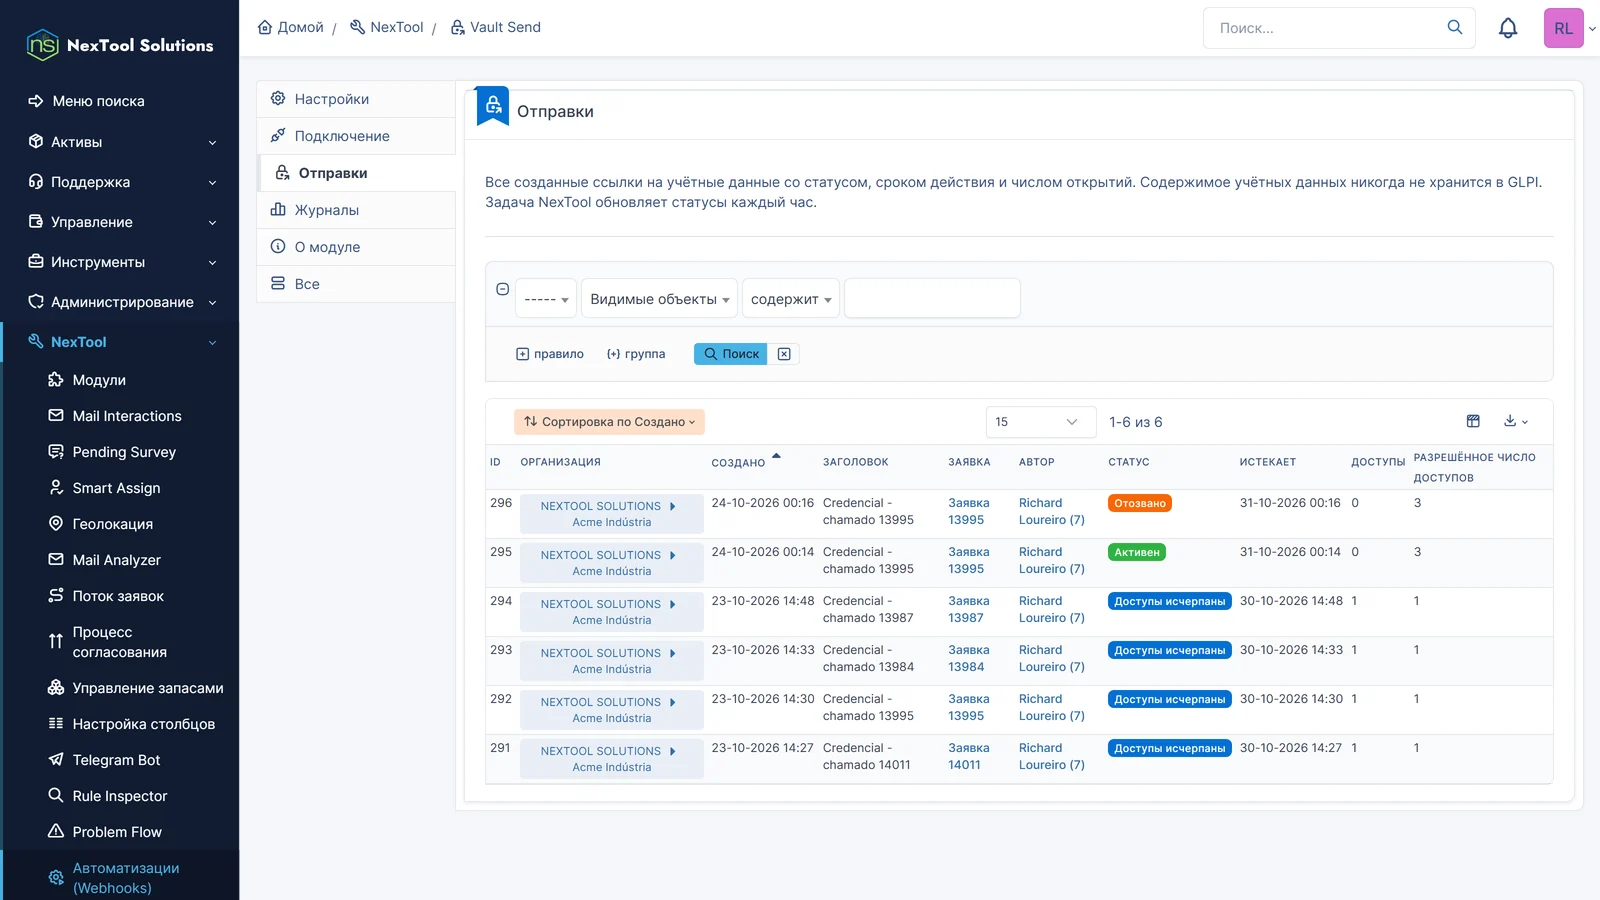Select the Журналы tab
Viewport: 1600px width, 900px height.
tap(356, 210)
